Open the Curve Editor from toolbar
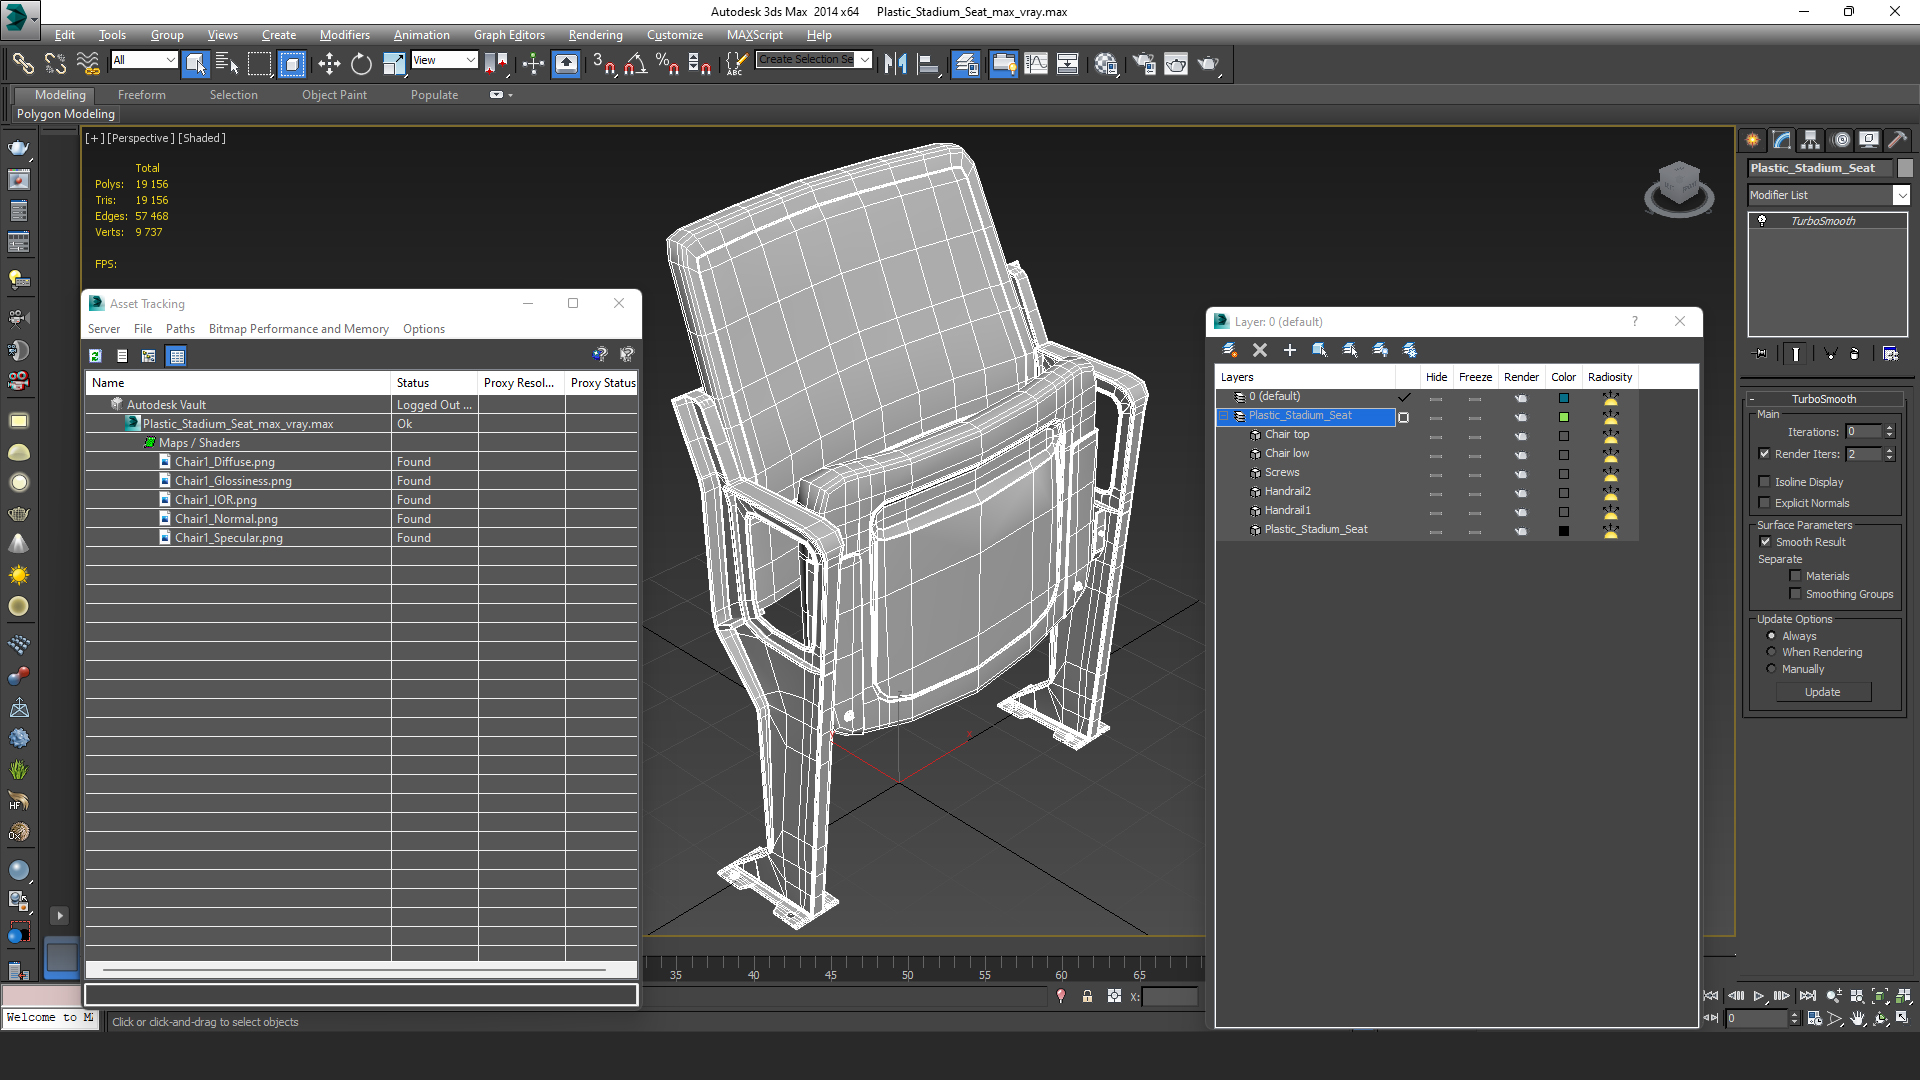 click(x=1036, y=64)
